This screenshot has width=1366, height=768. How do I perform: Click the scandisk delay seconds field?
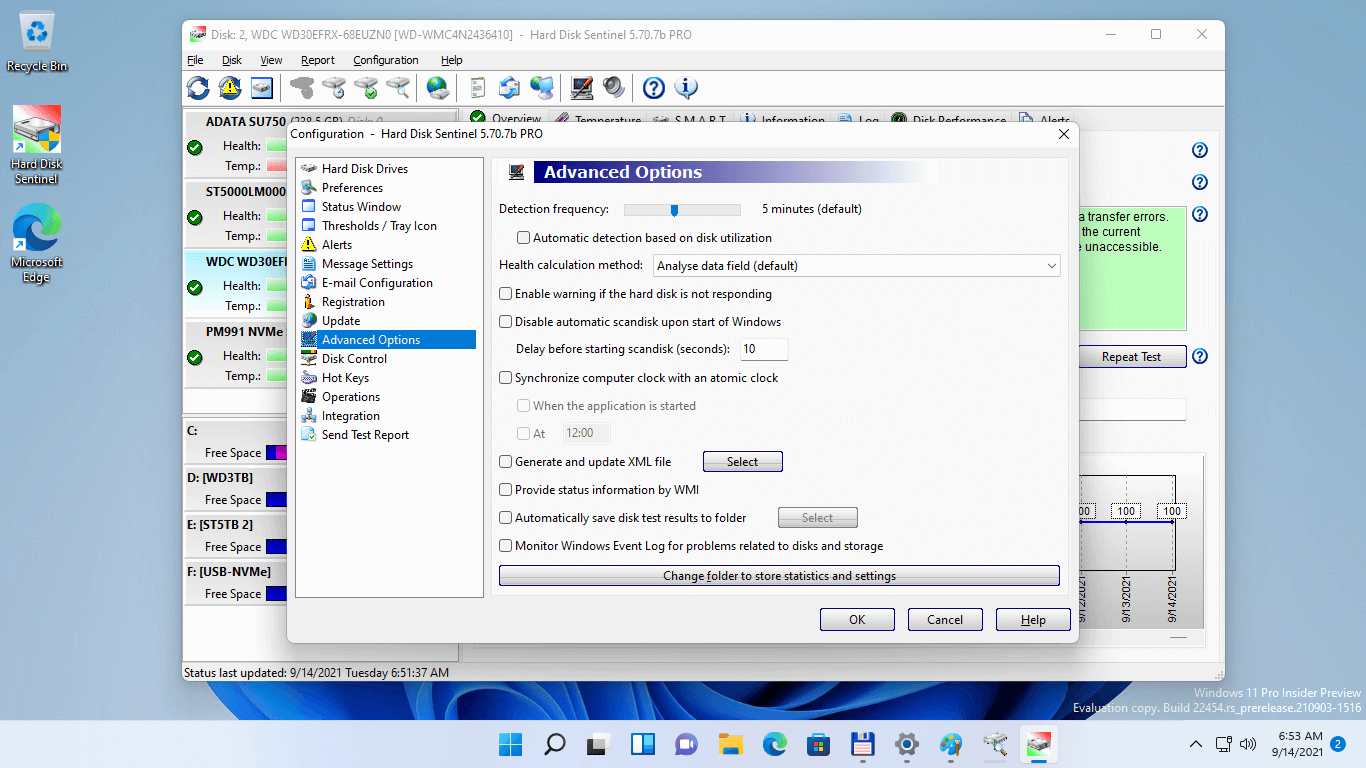764,350
